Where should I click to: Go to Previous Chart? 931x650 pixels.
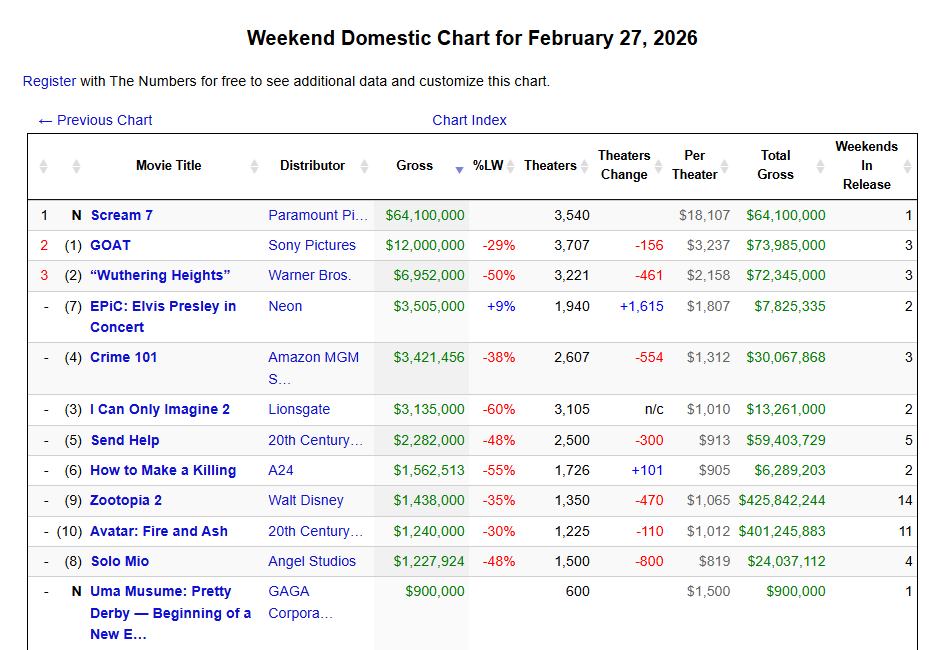(x=95, y=121)
